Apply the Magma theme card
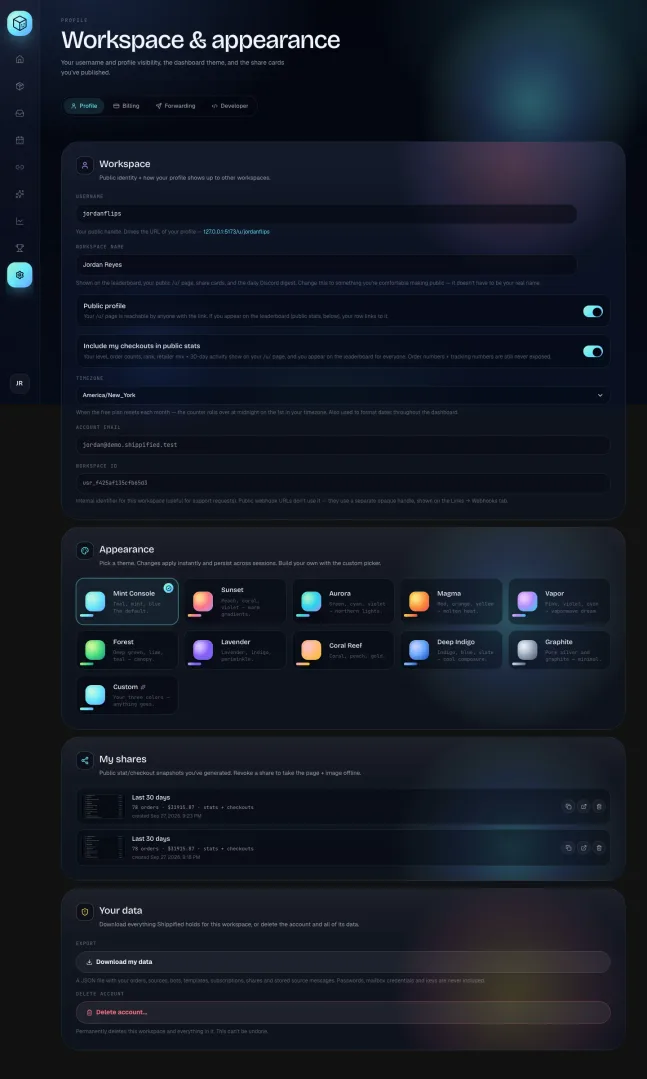647x1079 pixels. [451, 601]
